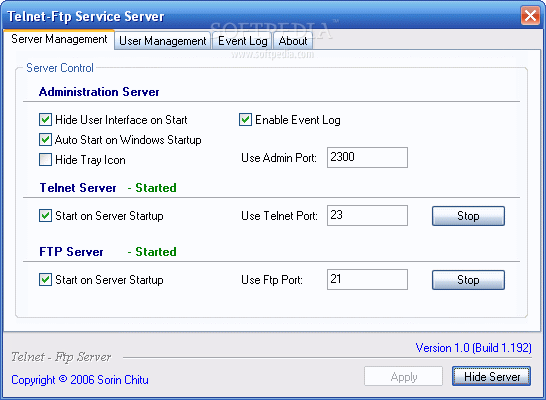This screenshot has width=546, height=400.
Task: Click the Version 1.0 (Build 1.192) text
Action: click(474, 348)
